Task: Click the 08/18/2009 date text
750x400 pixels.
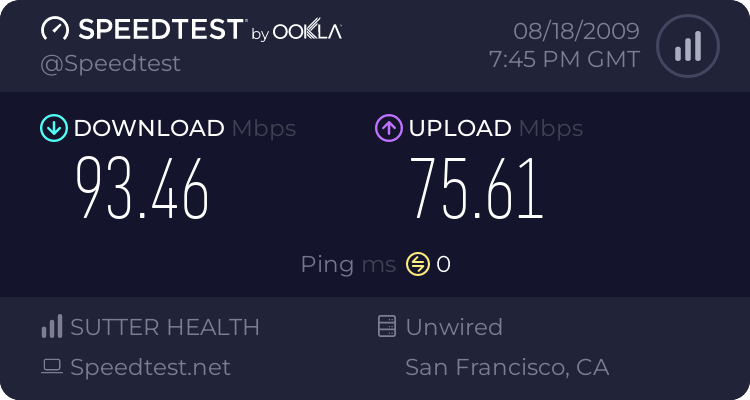Action: click(x=576, y=32)
